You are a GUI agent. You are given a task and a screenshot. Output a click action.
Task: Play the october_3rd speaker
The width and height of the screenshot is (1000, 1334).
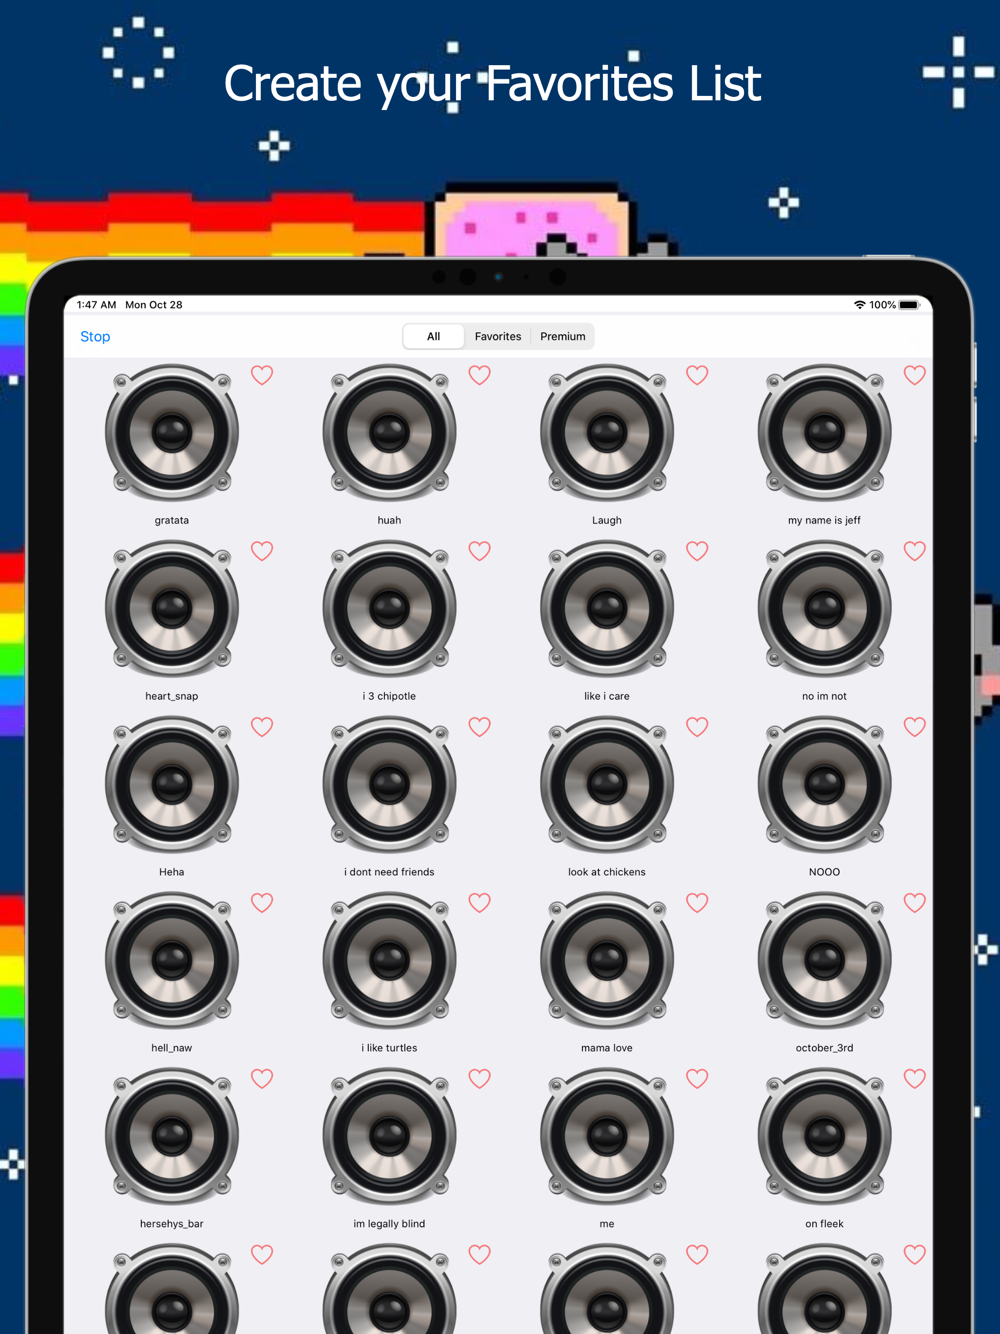coord(824,961)
